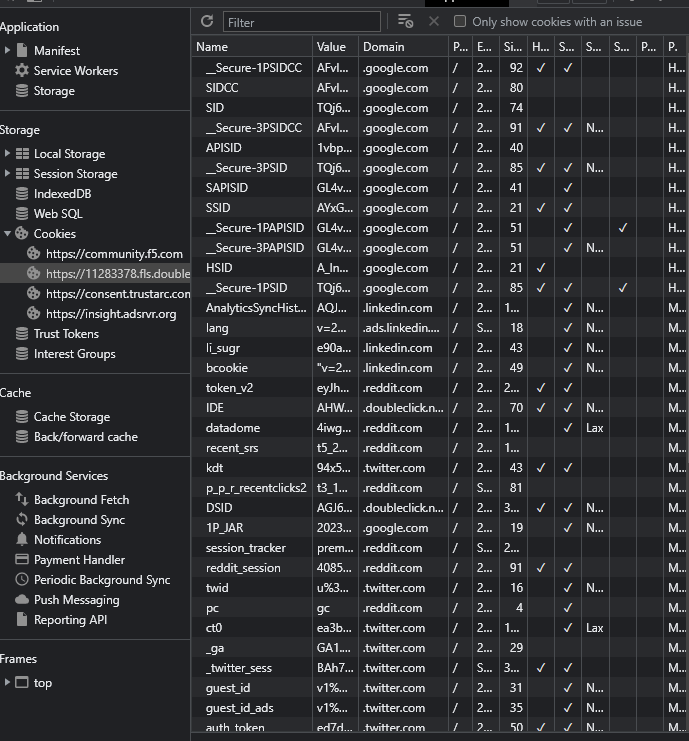Click the refresh cookies icon
The image size is (689, 741).
[x=207, y=21]
